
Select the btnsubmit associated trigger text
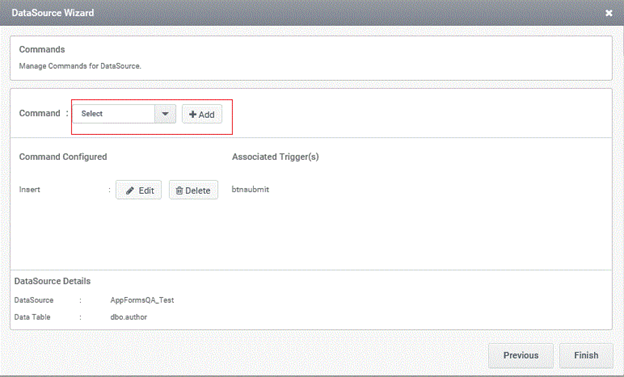(x=250, y=189)
